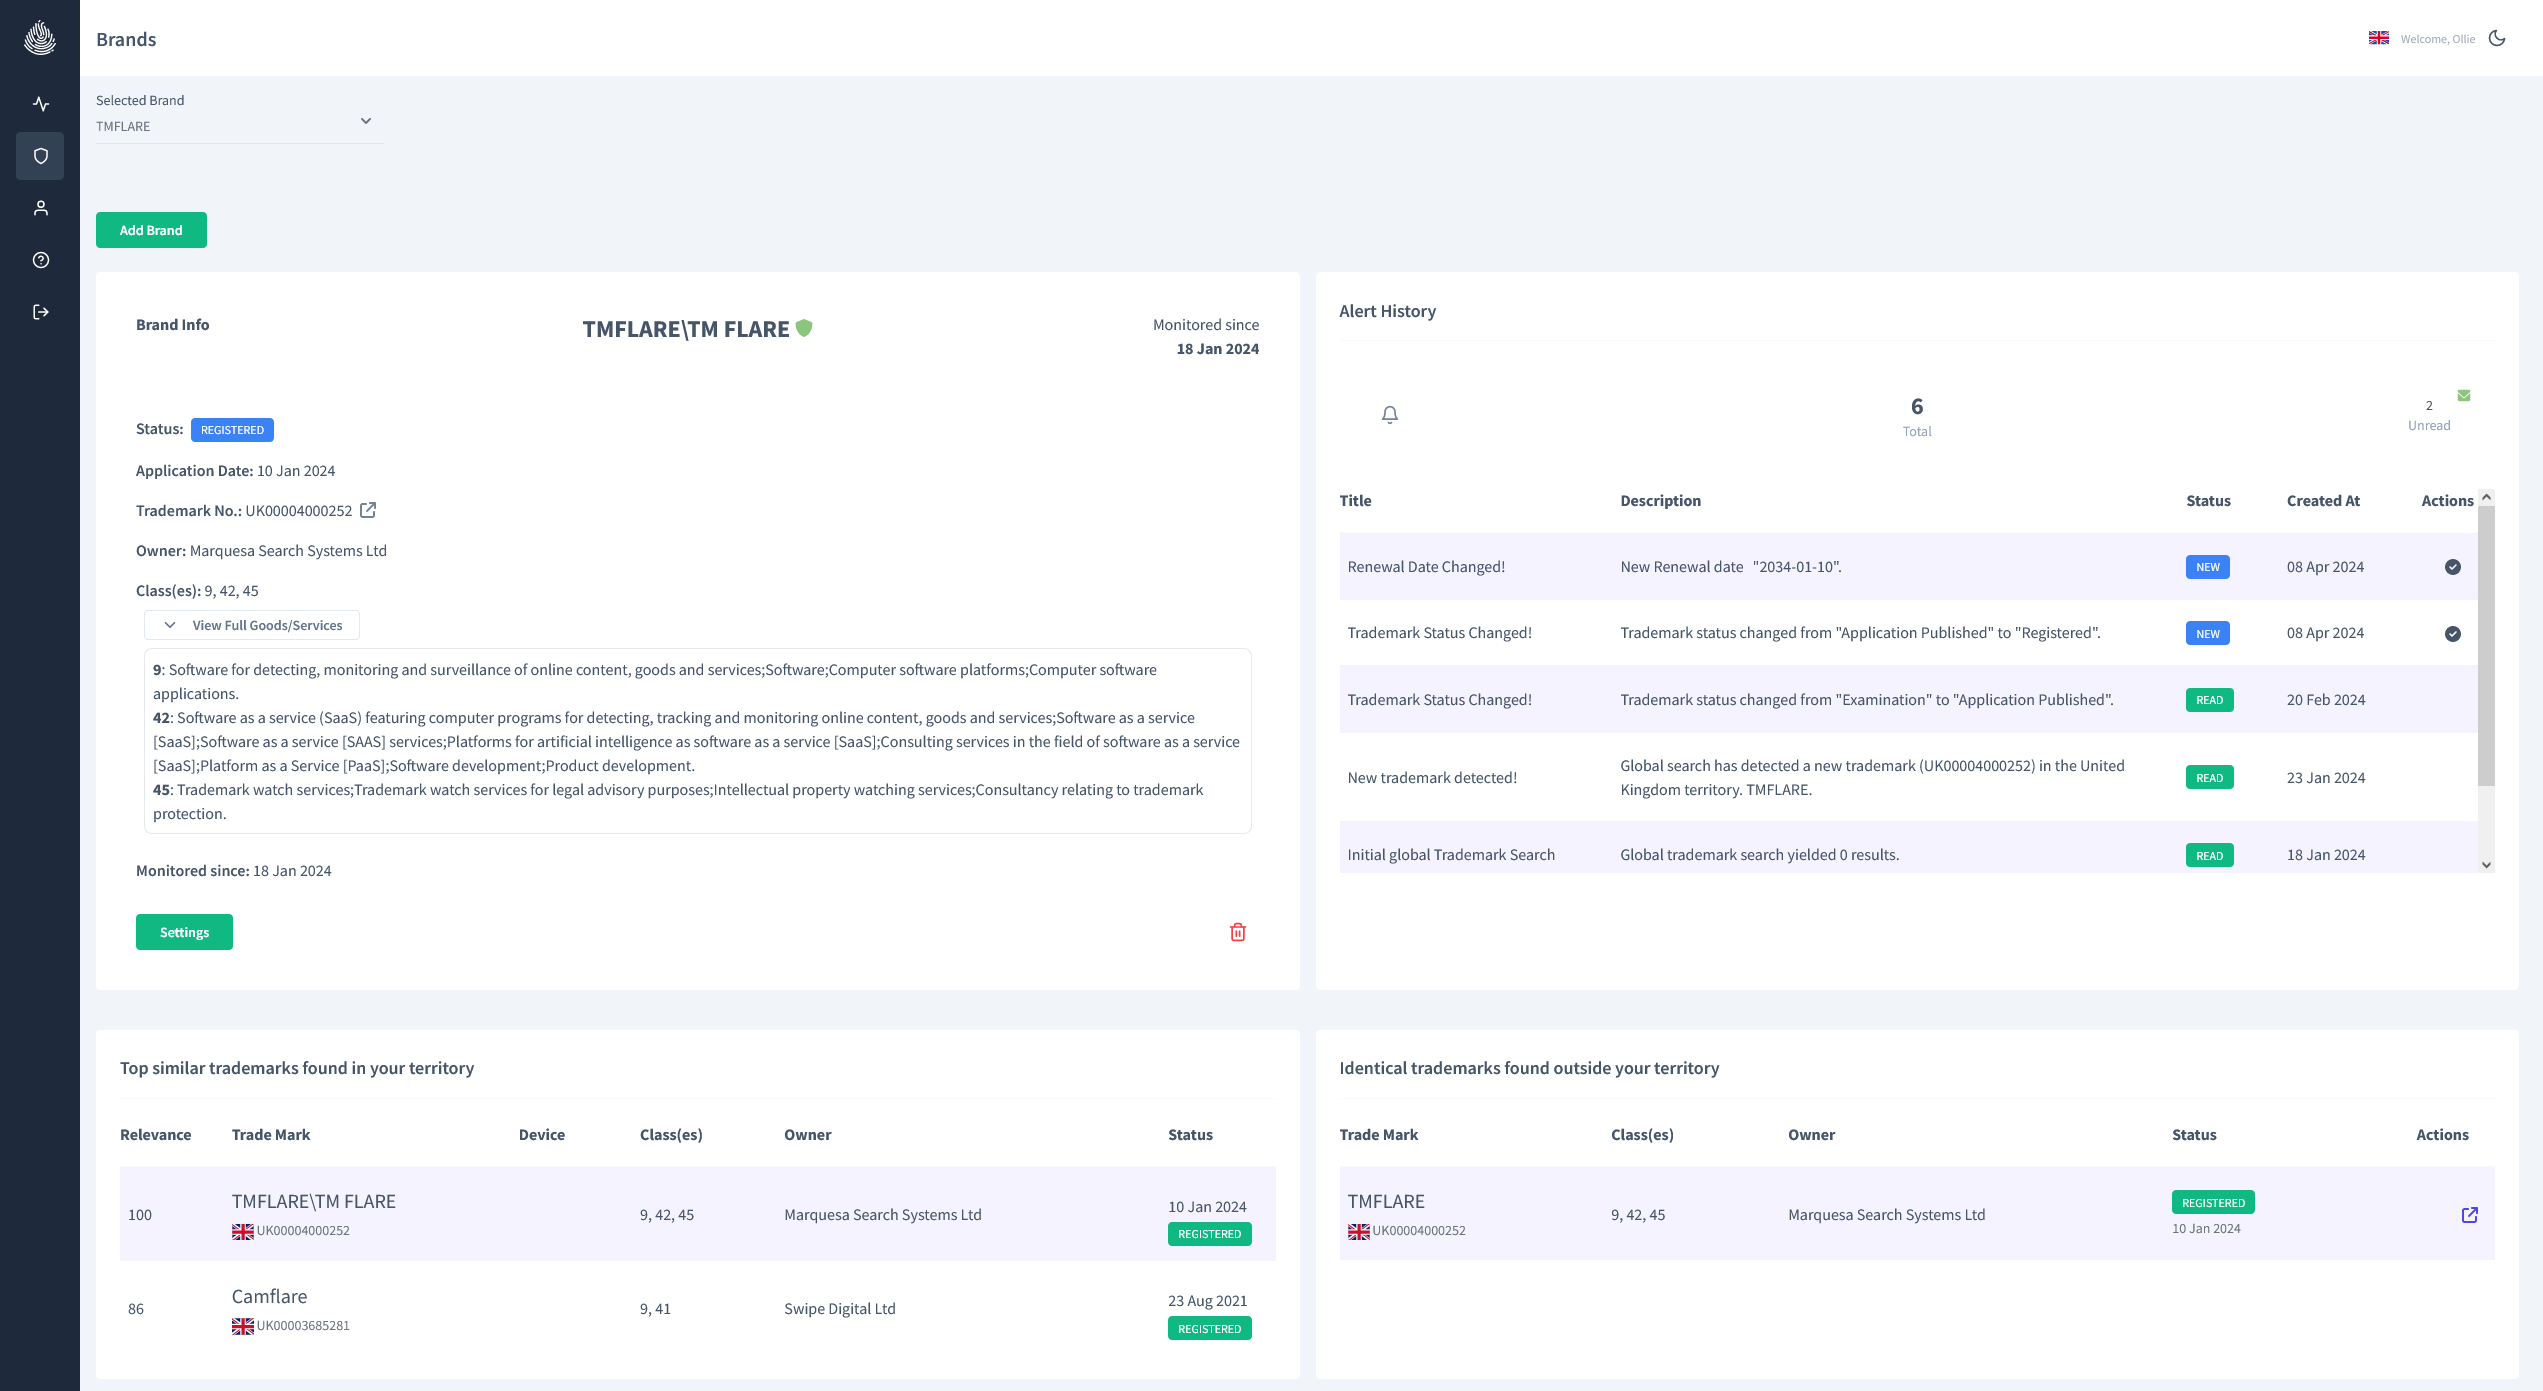Viewport: 2543px width, 1391px height.
Task: Click the Add Brand button
Action: (x=151, y=230)
